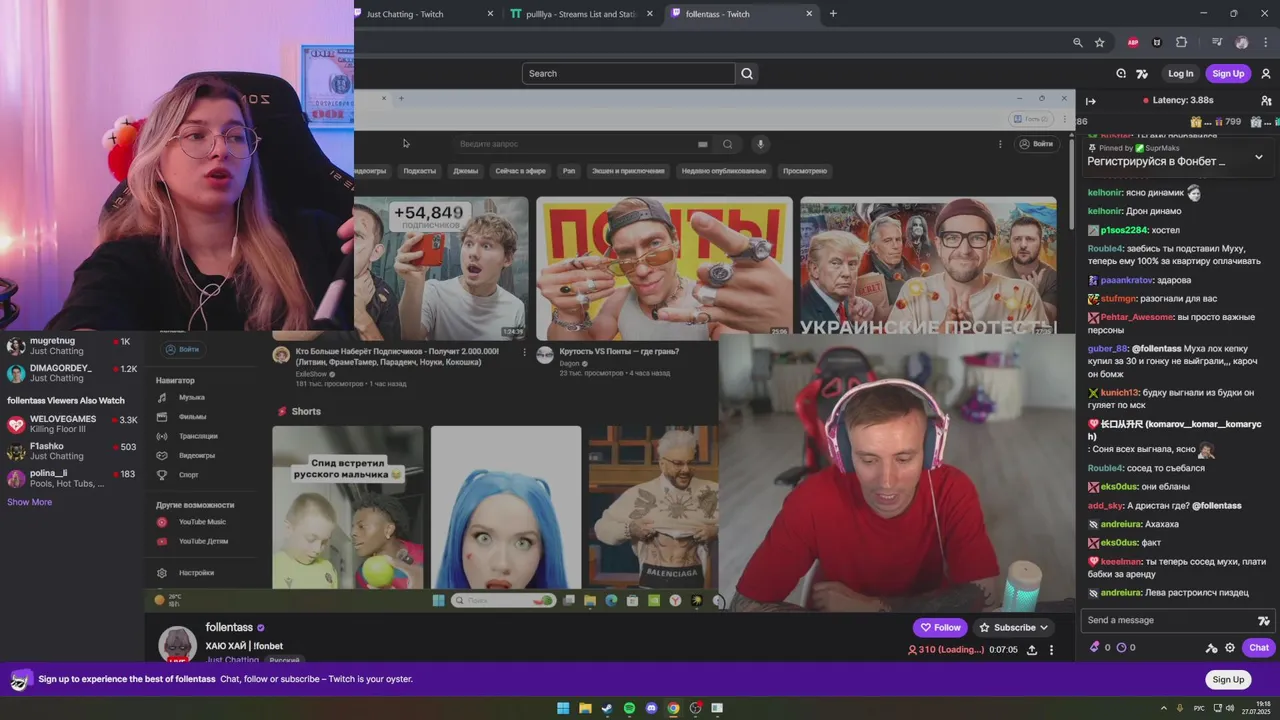This screenshot has height=720, width=1280.
Task: Open the Chrome profile avatar
Action: [x=1242, y=43]
